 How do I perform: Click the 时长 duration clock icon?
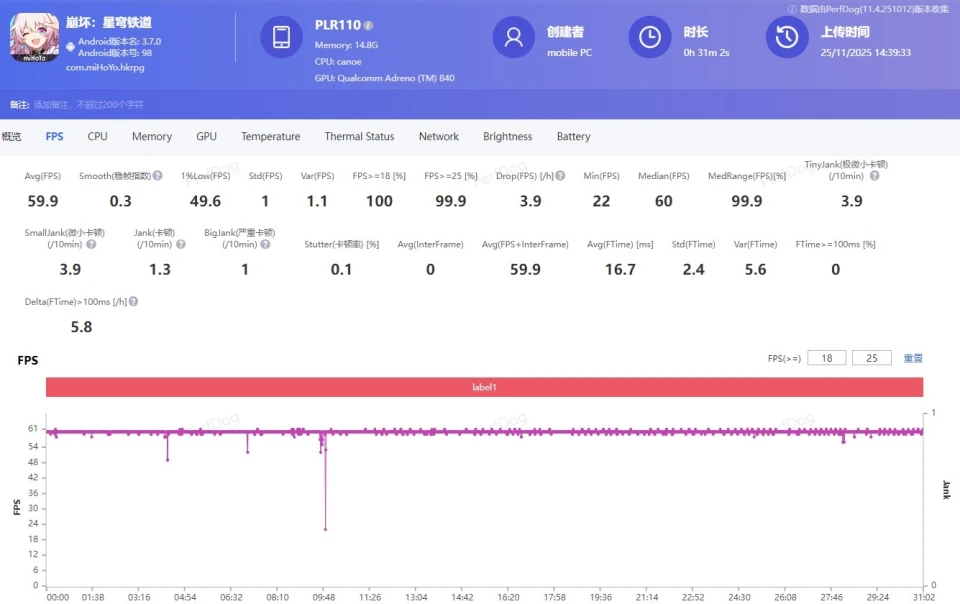click(x=649, y=37)
